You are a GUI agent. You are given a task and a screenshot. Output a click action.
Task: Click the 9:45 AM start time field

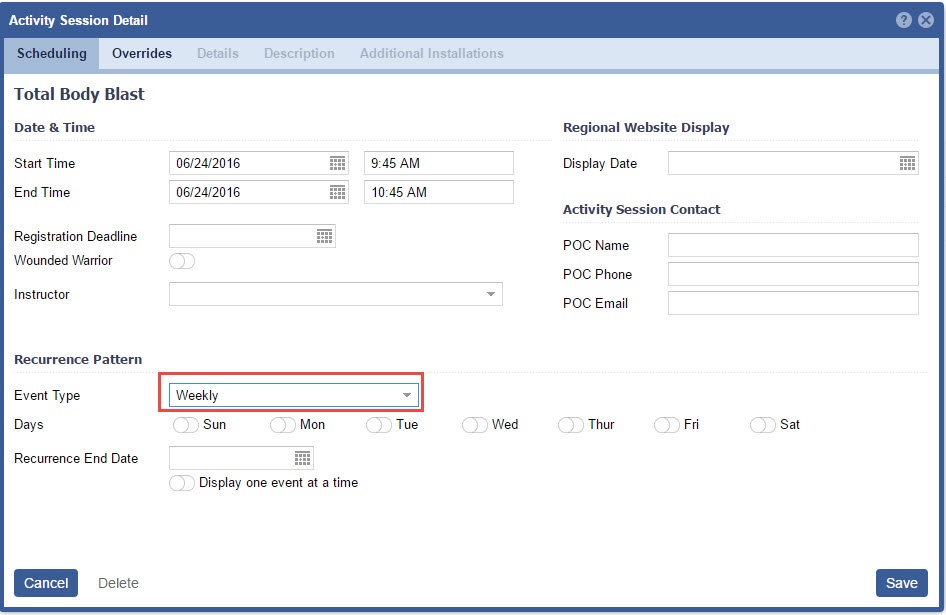pos(438,163)
